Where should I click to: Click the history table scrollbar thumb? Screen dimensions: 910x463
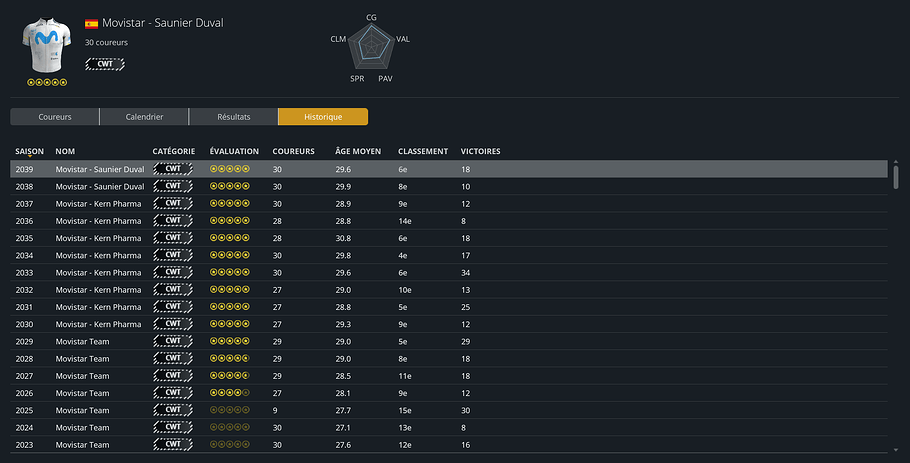click(896, 177)
